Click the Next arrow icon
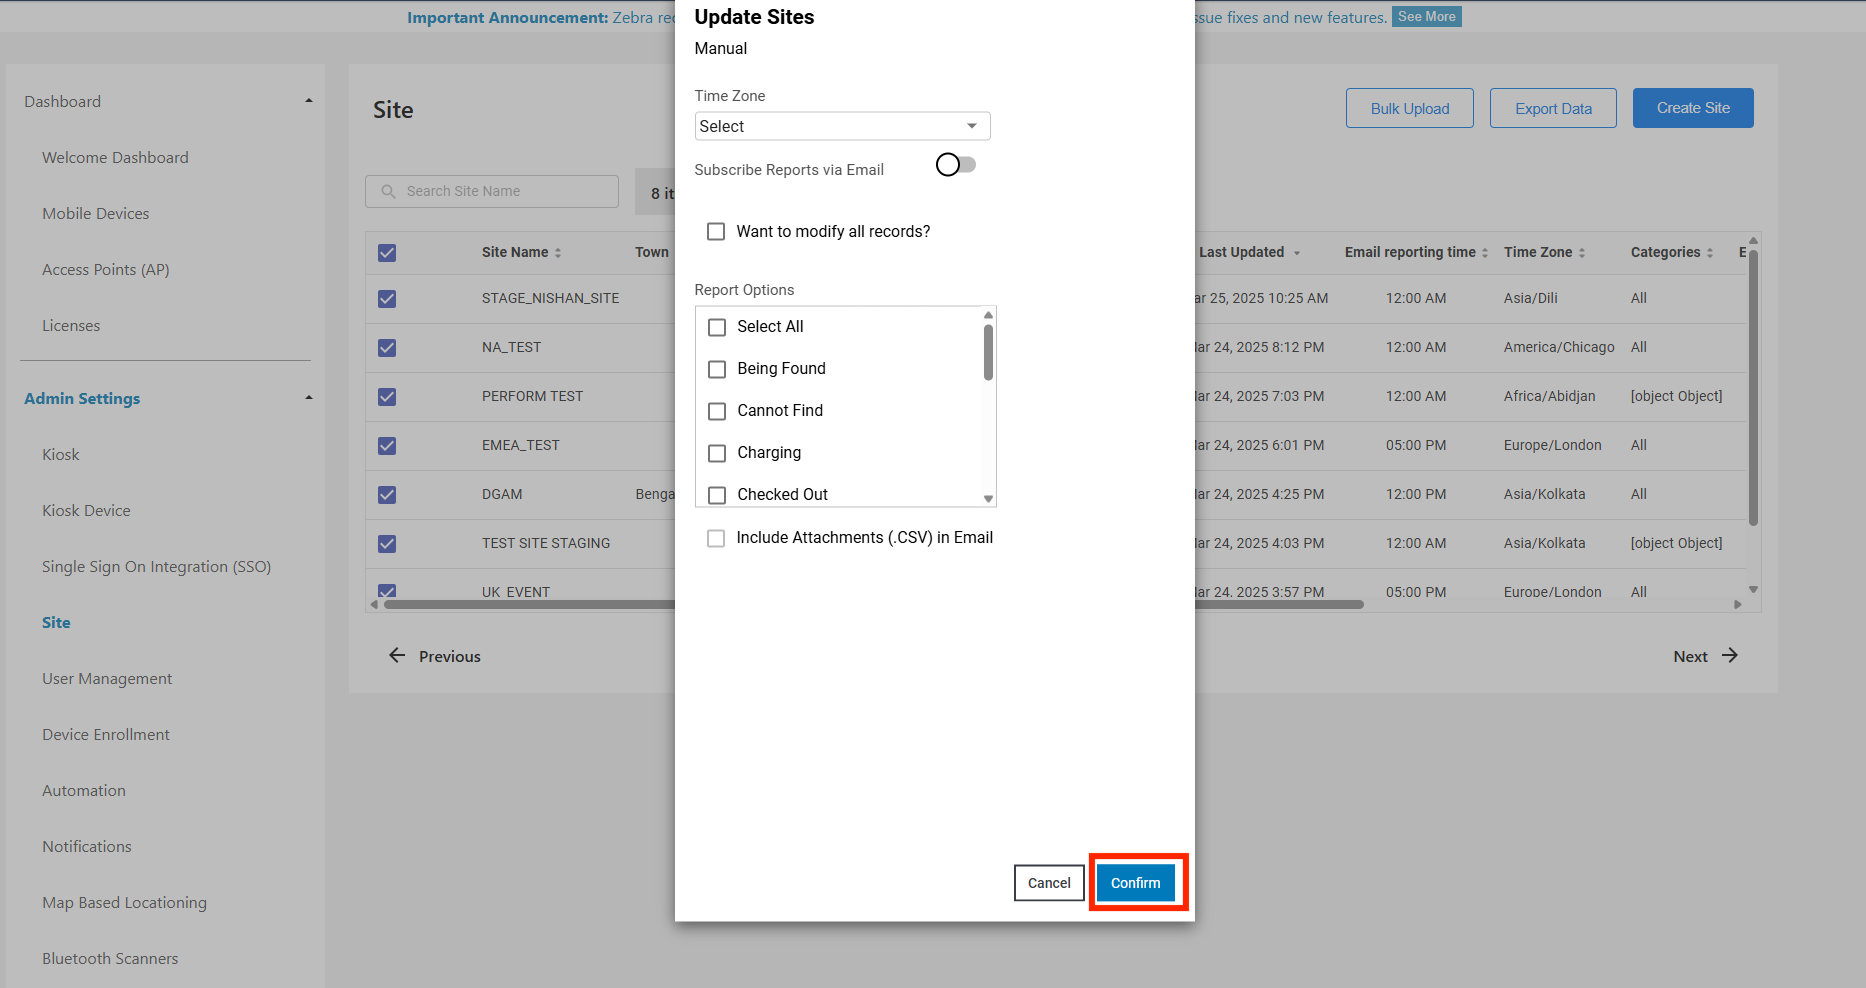 click(1730, 656)
